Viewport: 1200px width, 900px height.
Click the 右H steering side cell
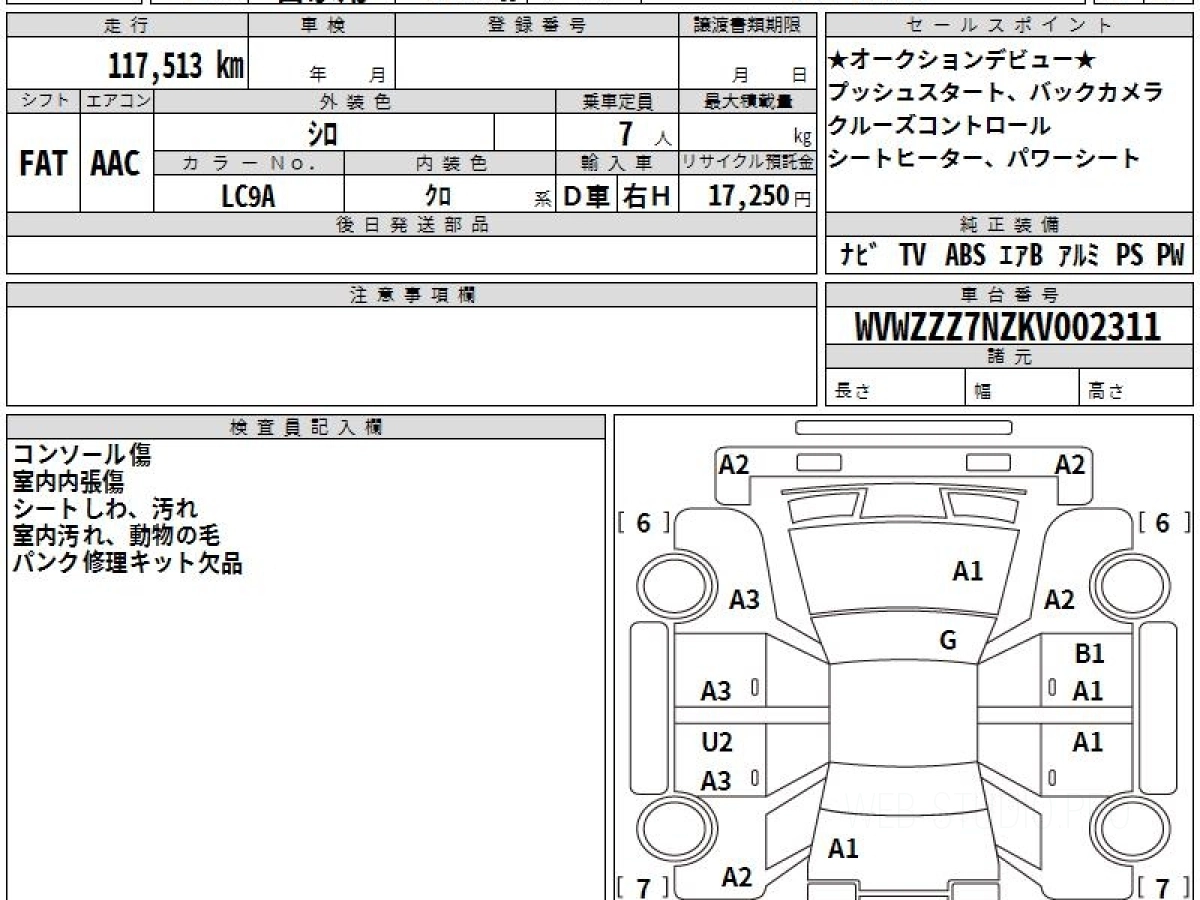646,197
